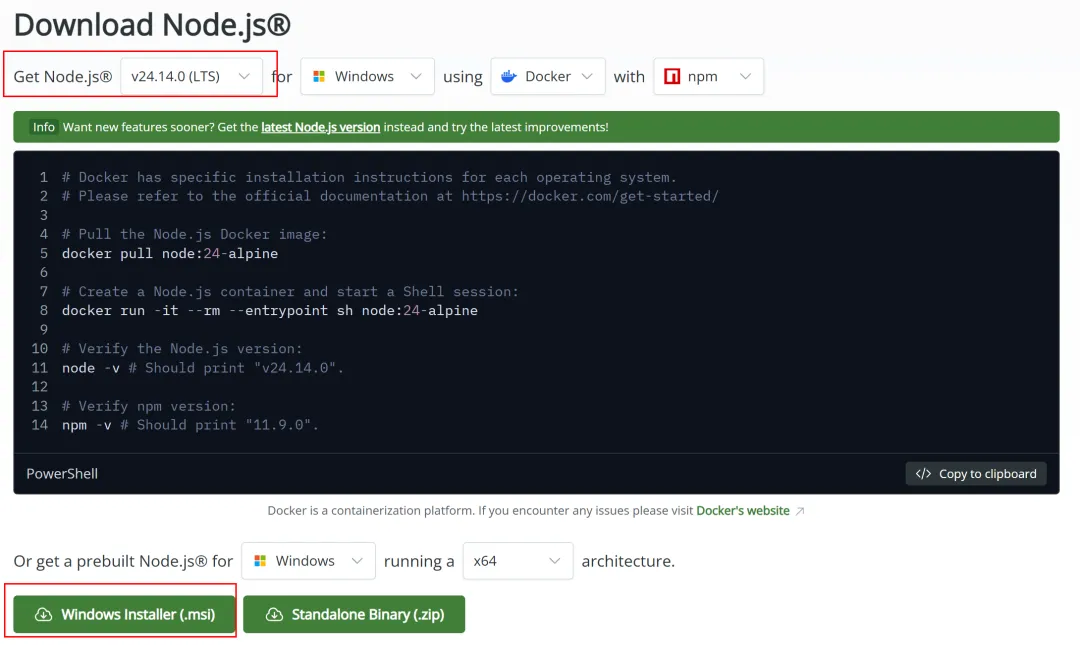The image size is (1080, 645).
Task: Click the 'Get Node.js®' label
Action: pyautogui.click(x=63, y=76)
